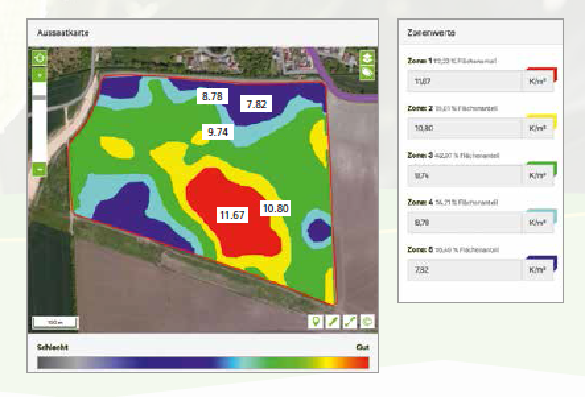Image resolution: width=585 pixels, height=397 pixels.
Task: Select Zone 5 dark blue color swatch
Action: [542, 263]
